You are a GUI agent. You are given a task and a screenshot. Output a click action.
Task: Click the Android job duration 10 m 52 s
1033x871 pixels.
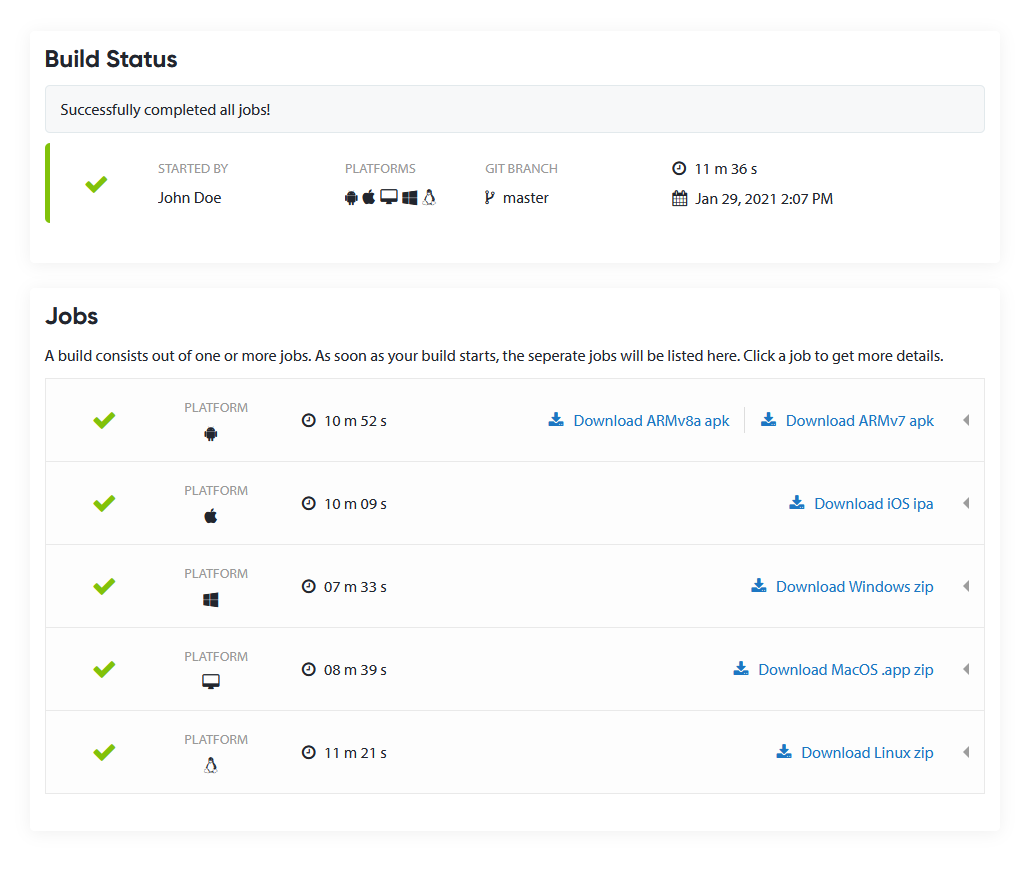click(355, 420)
